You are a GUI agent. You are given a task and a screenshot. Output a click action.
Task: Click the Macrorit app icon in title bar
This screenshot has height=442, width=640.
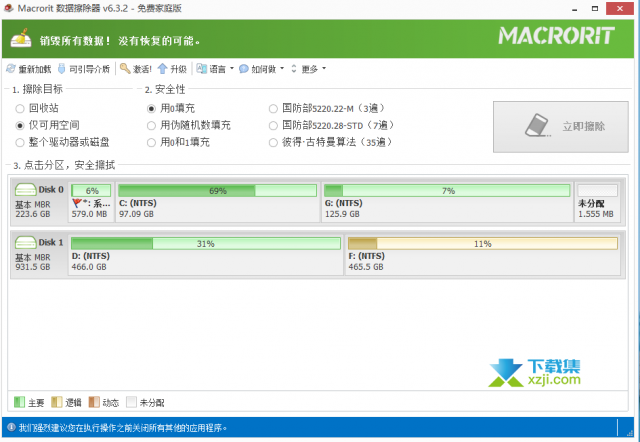pyautogui.click(x=9, y=8)
